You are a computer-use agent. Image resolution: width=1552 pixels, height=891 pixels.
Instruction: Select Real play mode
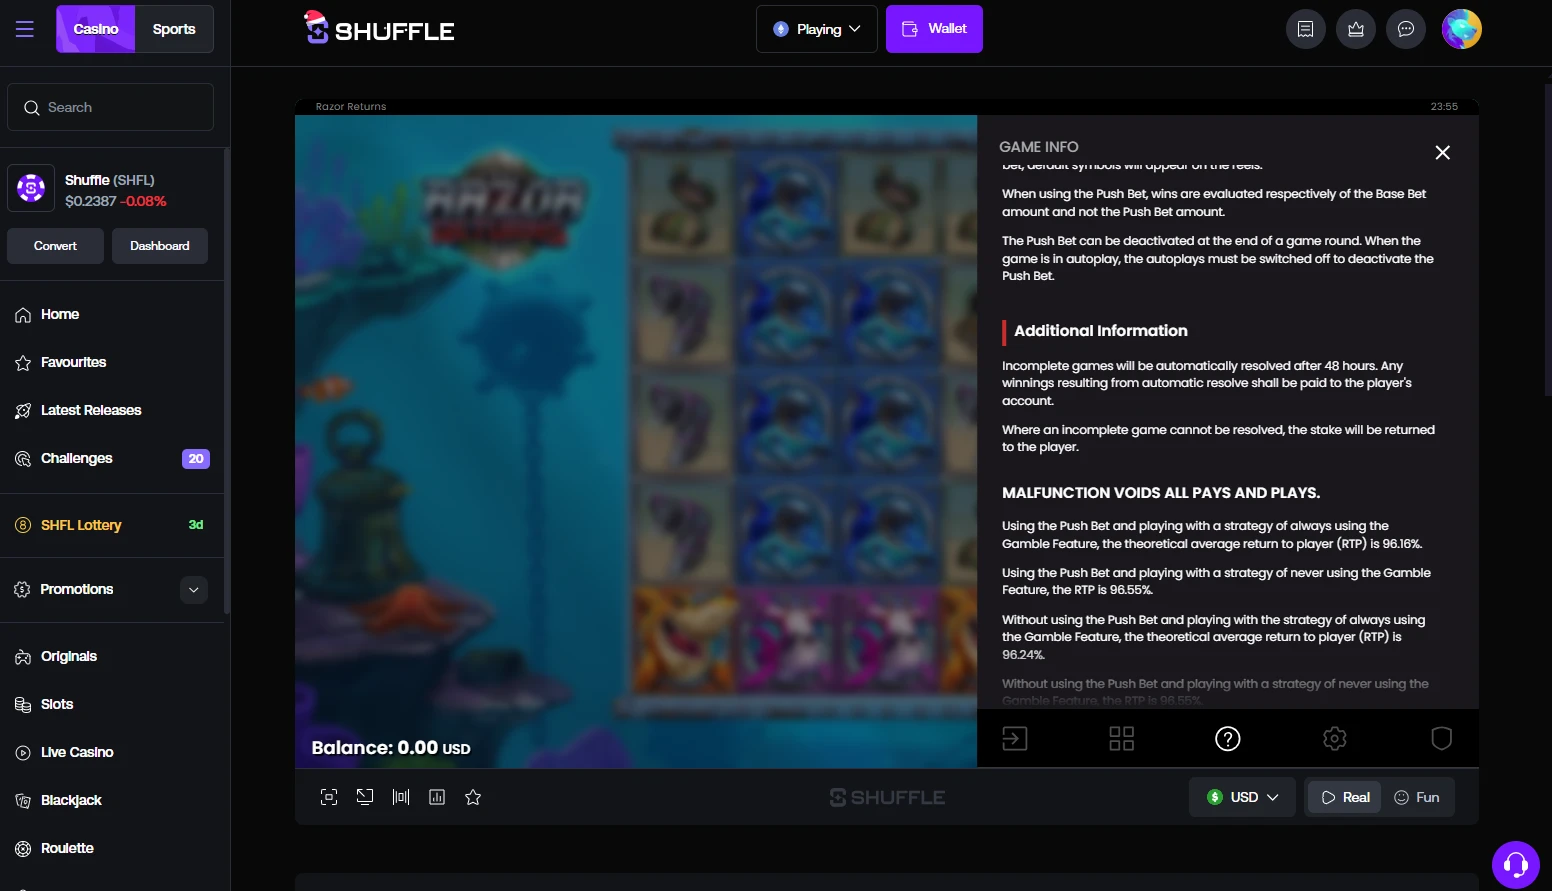coord(1345,797)
